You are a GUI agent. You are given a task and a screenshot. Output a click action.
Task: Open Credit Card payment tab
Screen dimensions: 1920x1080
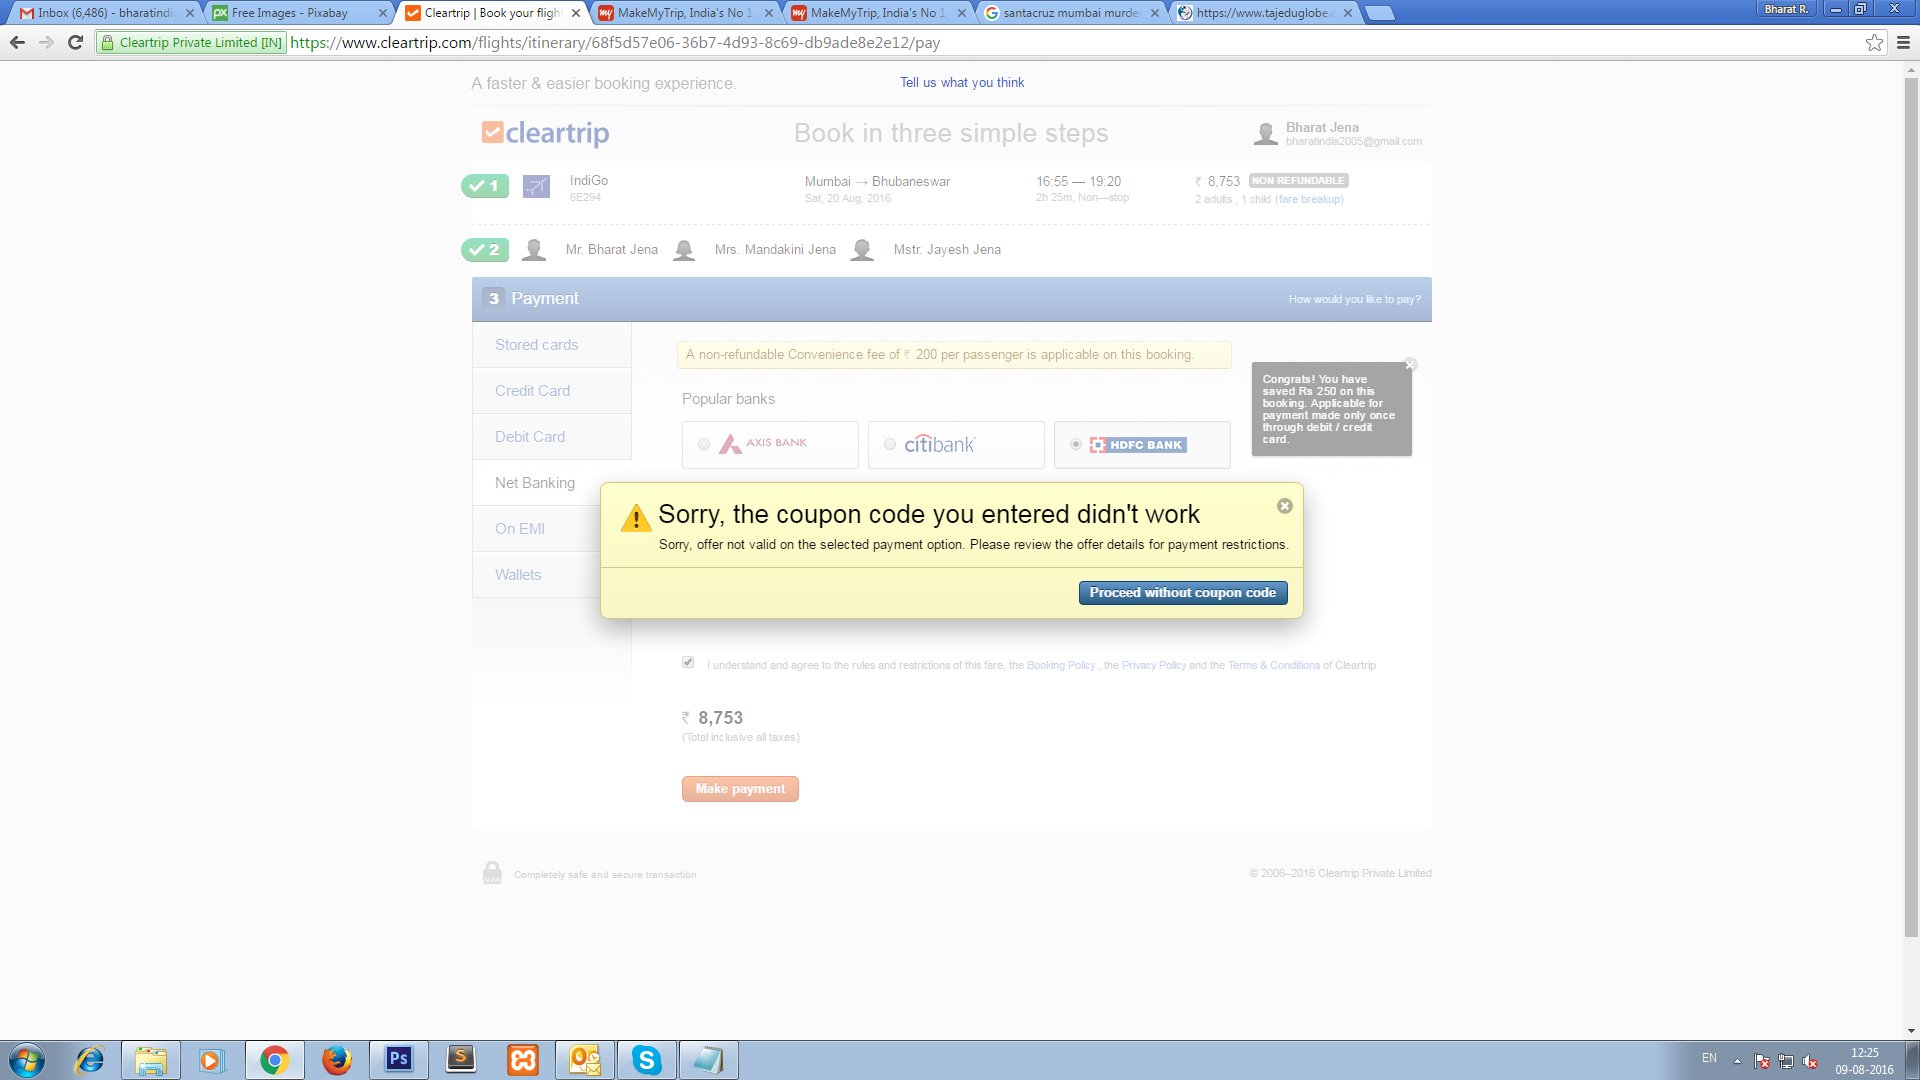coord(552,391)
